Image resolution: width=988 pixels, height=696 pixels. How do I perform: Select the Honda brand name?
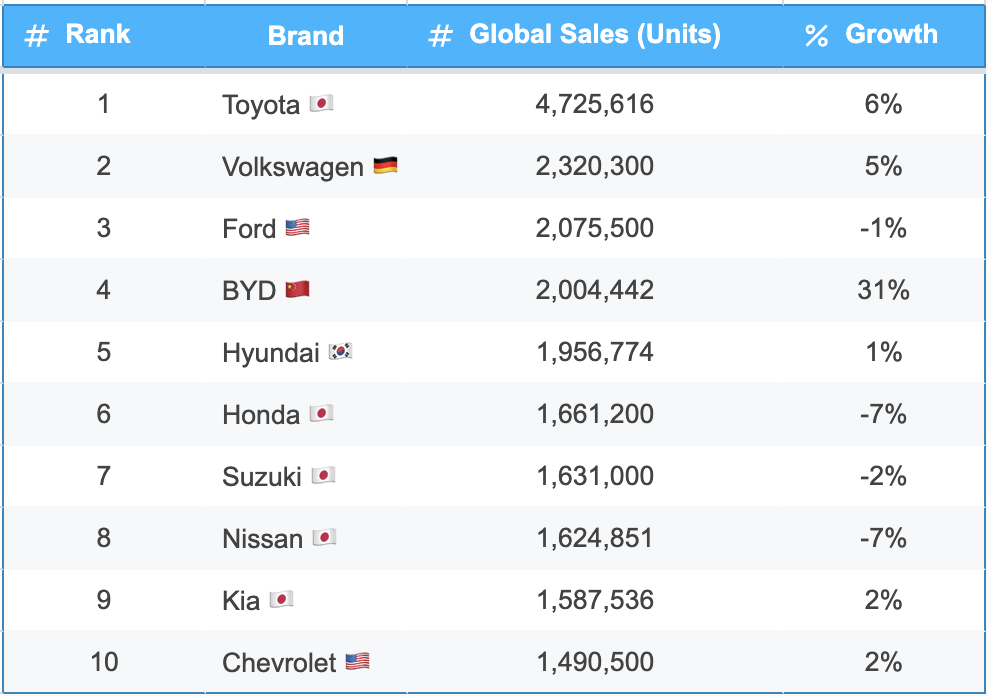coord(261,414)
